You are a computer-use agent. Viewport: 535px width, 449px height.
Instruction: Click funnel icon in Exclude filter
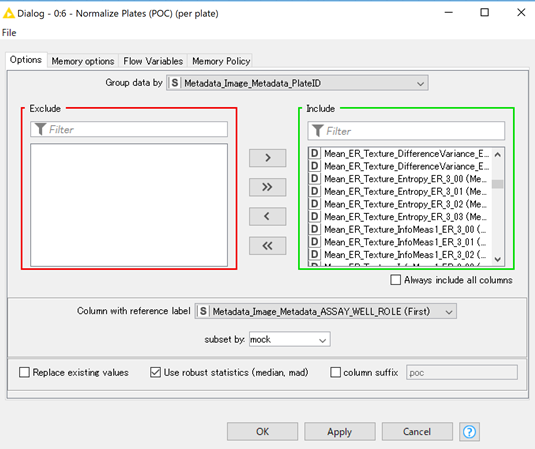(40, 129)
